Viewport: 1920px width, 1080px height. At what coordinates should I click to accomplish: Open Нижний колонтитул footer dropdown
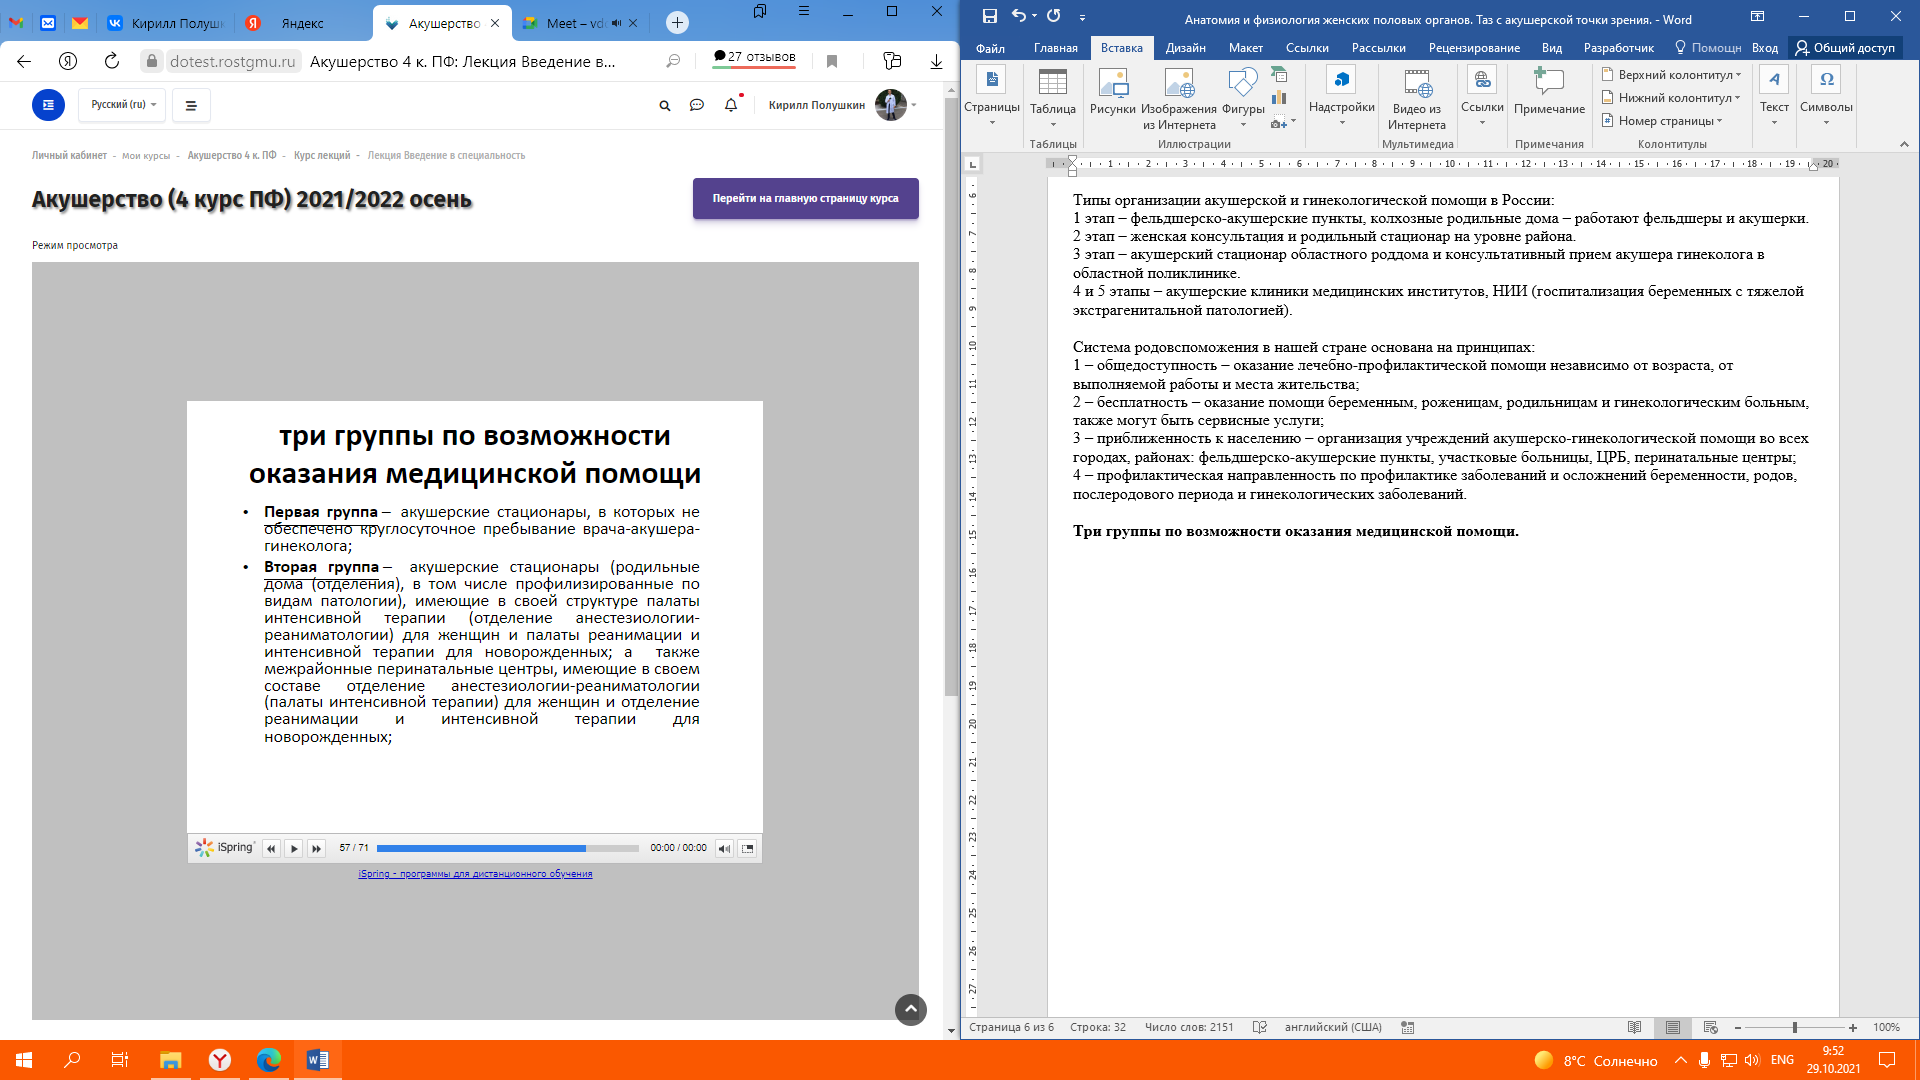(x=1671, y=98)
